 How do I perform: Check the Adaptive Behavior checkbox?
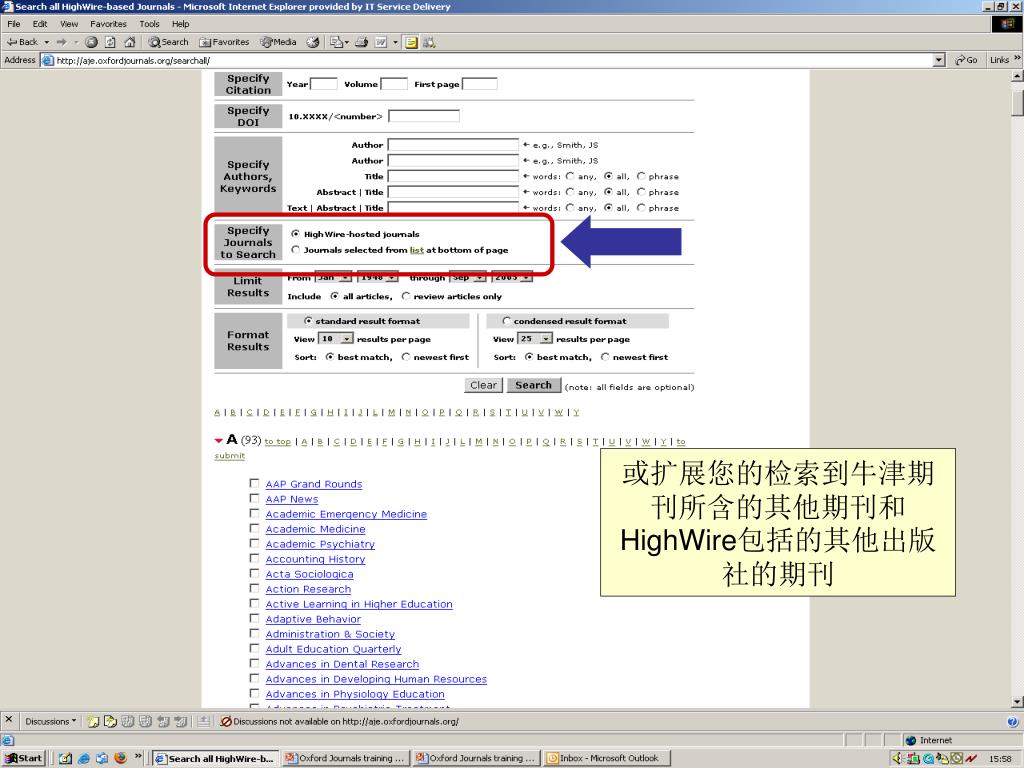[x=254, y=618]
